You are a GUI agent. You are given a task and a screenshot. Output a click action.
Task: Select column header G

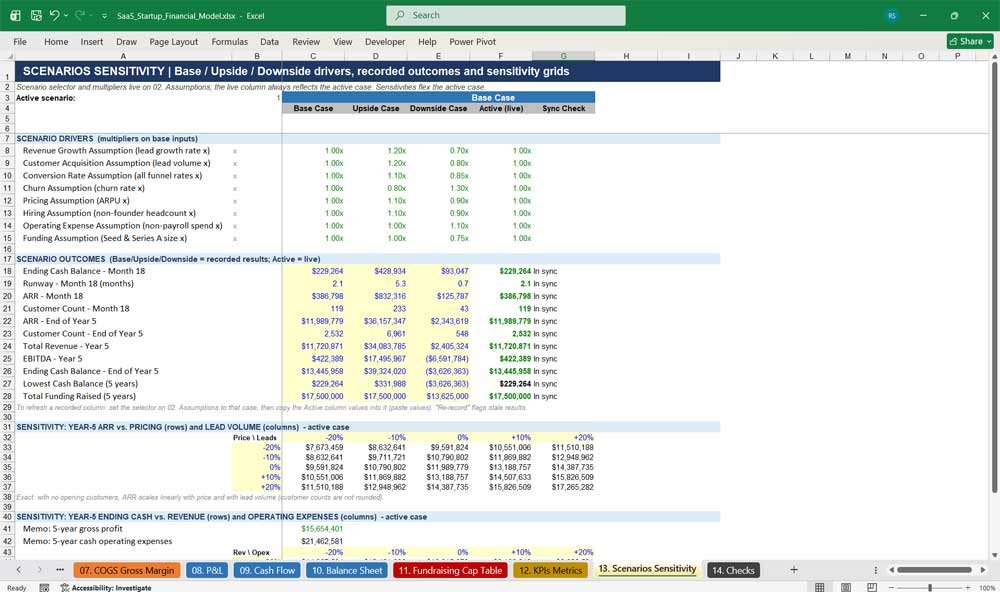pyautogui.click(x=564, y=56)
